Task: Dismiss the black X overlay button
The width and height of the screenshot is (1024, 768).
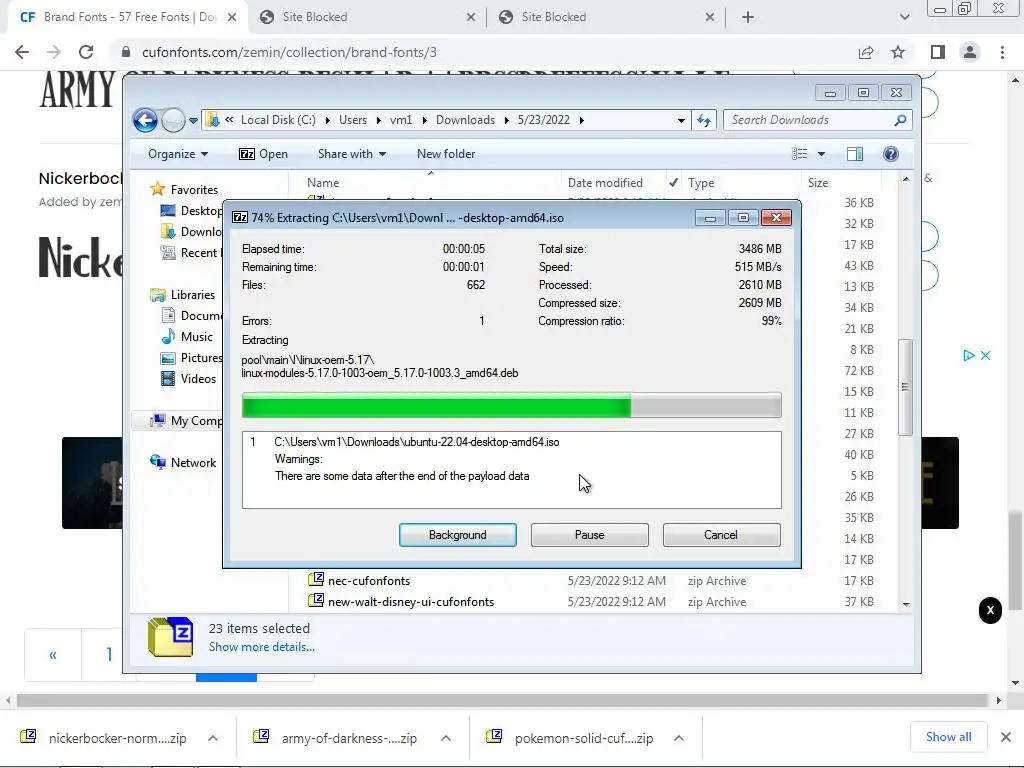Action: 990,611
